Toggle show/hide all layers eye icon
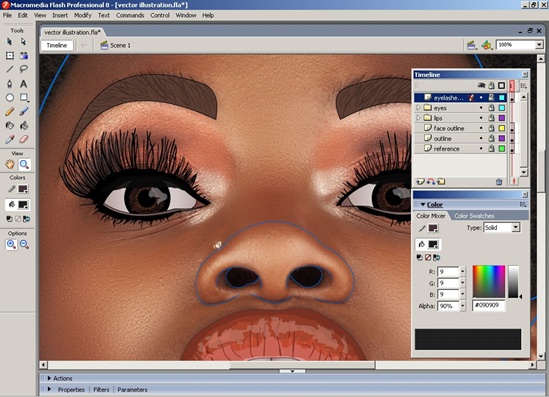This screenshot has height=397, width=549. point(481,85)
